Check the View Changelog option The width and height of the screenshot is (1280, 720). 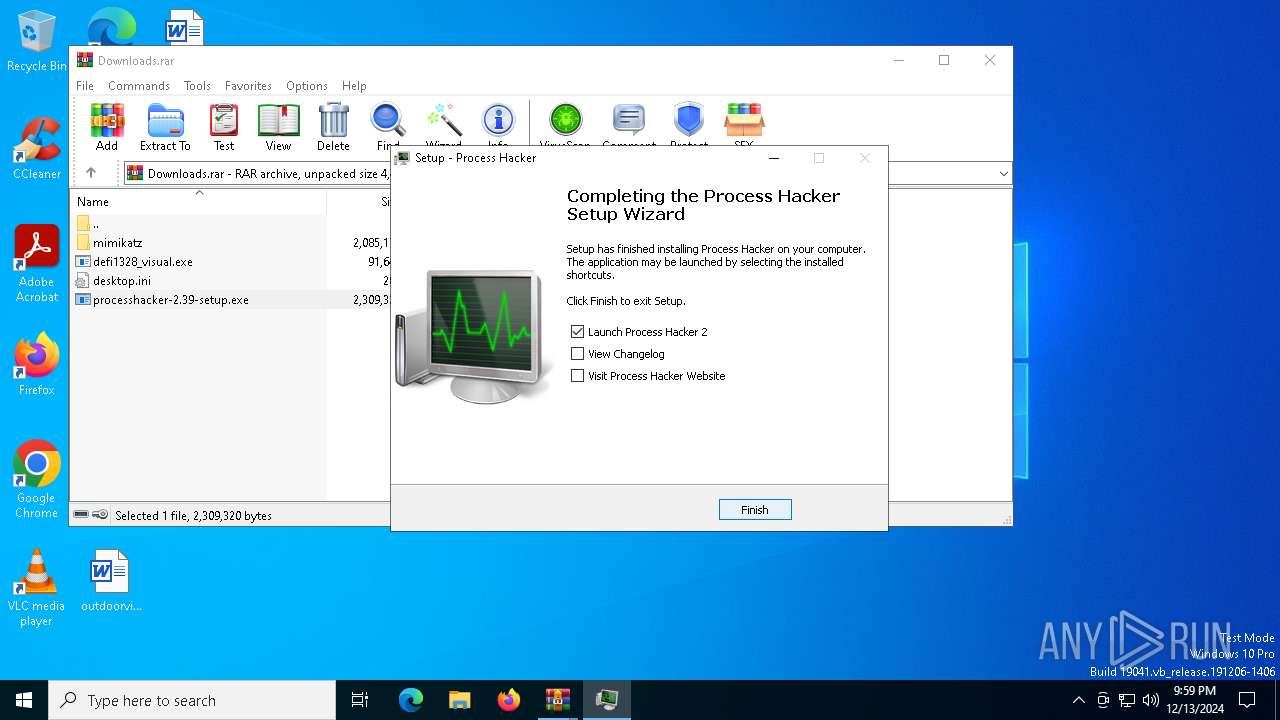577,353
